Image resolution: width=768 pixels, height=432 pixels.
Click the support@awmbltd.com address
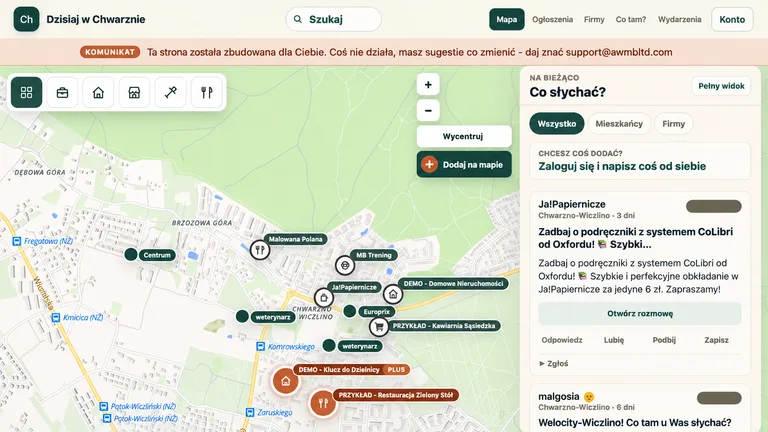click(x=619, y=52)
